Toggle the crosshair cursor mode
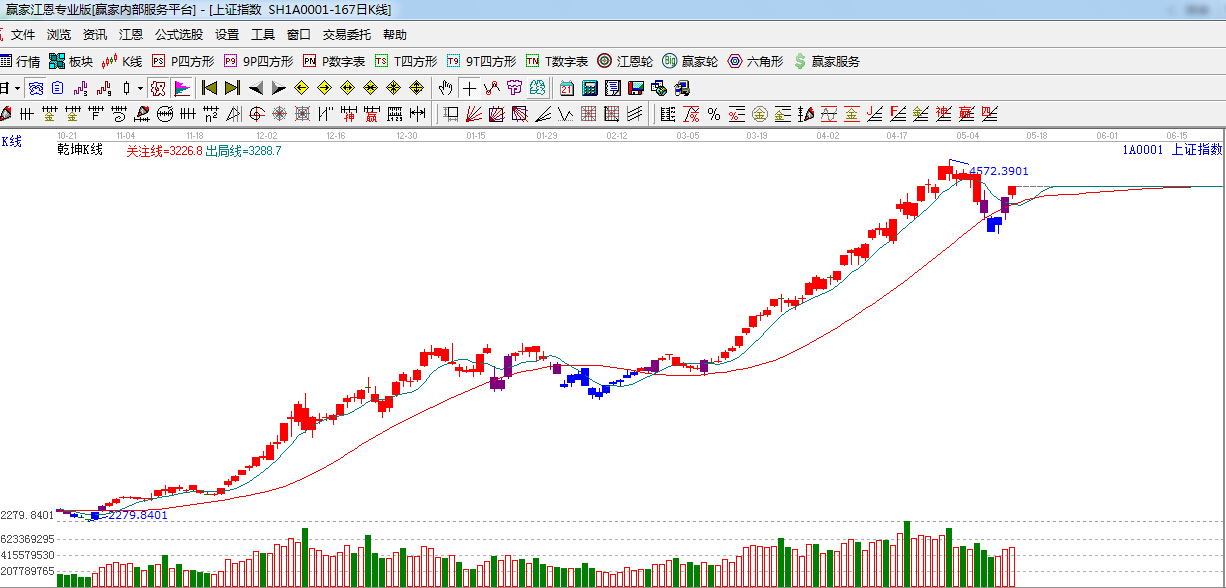 (469, 88)
